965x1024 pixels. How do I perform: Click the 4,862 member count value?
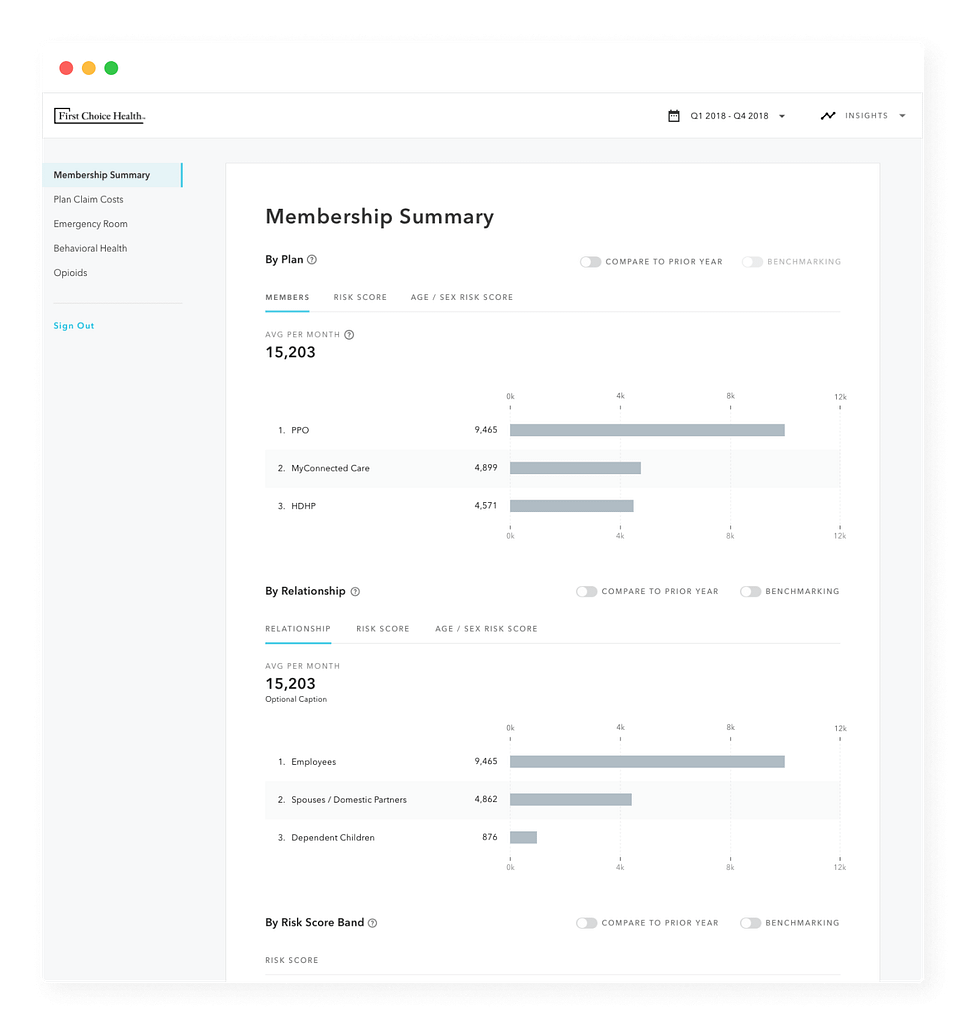tap(486, 799)
